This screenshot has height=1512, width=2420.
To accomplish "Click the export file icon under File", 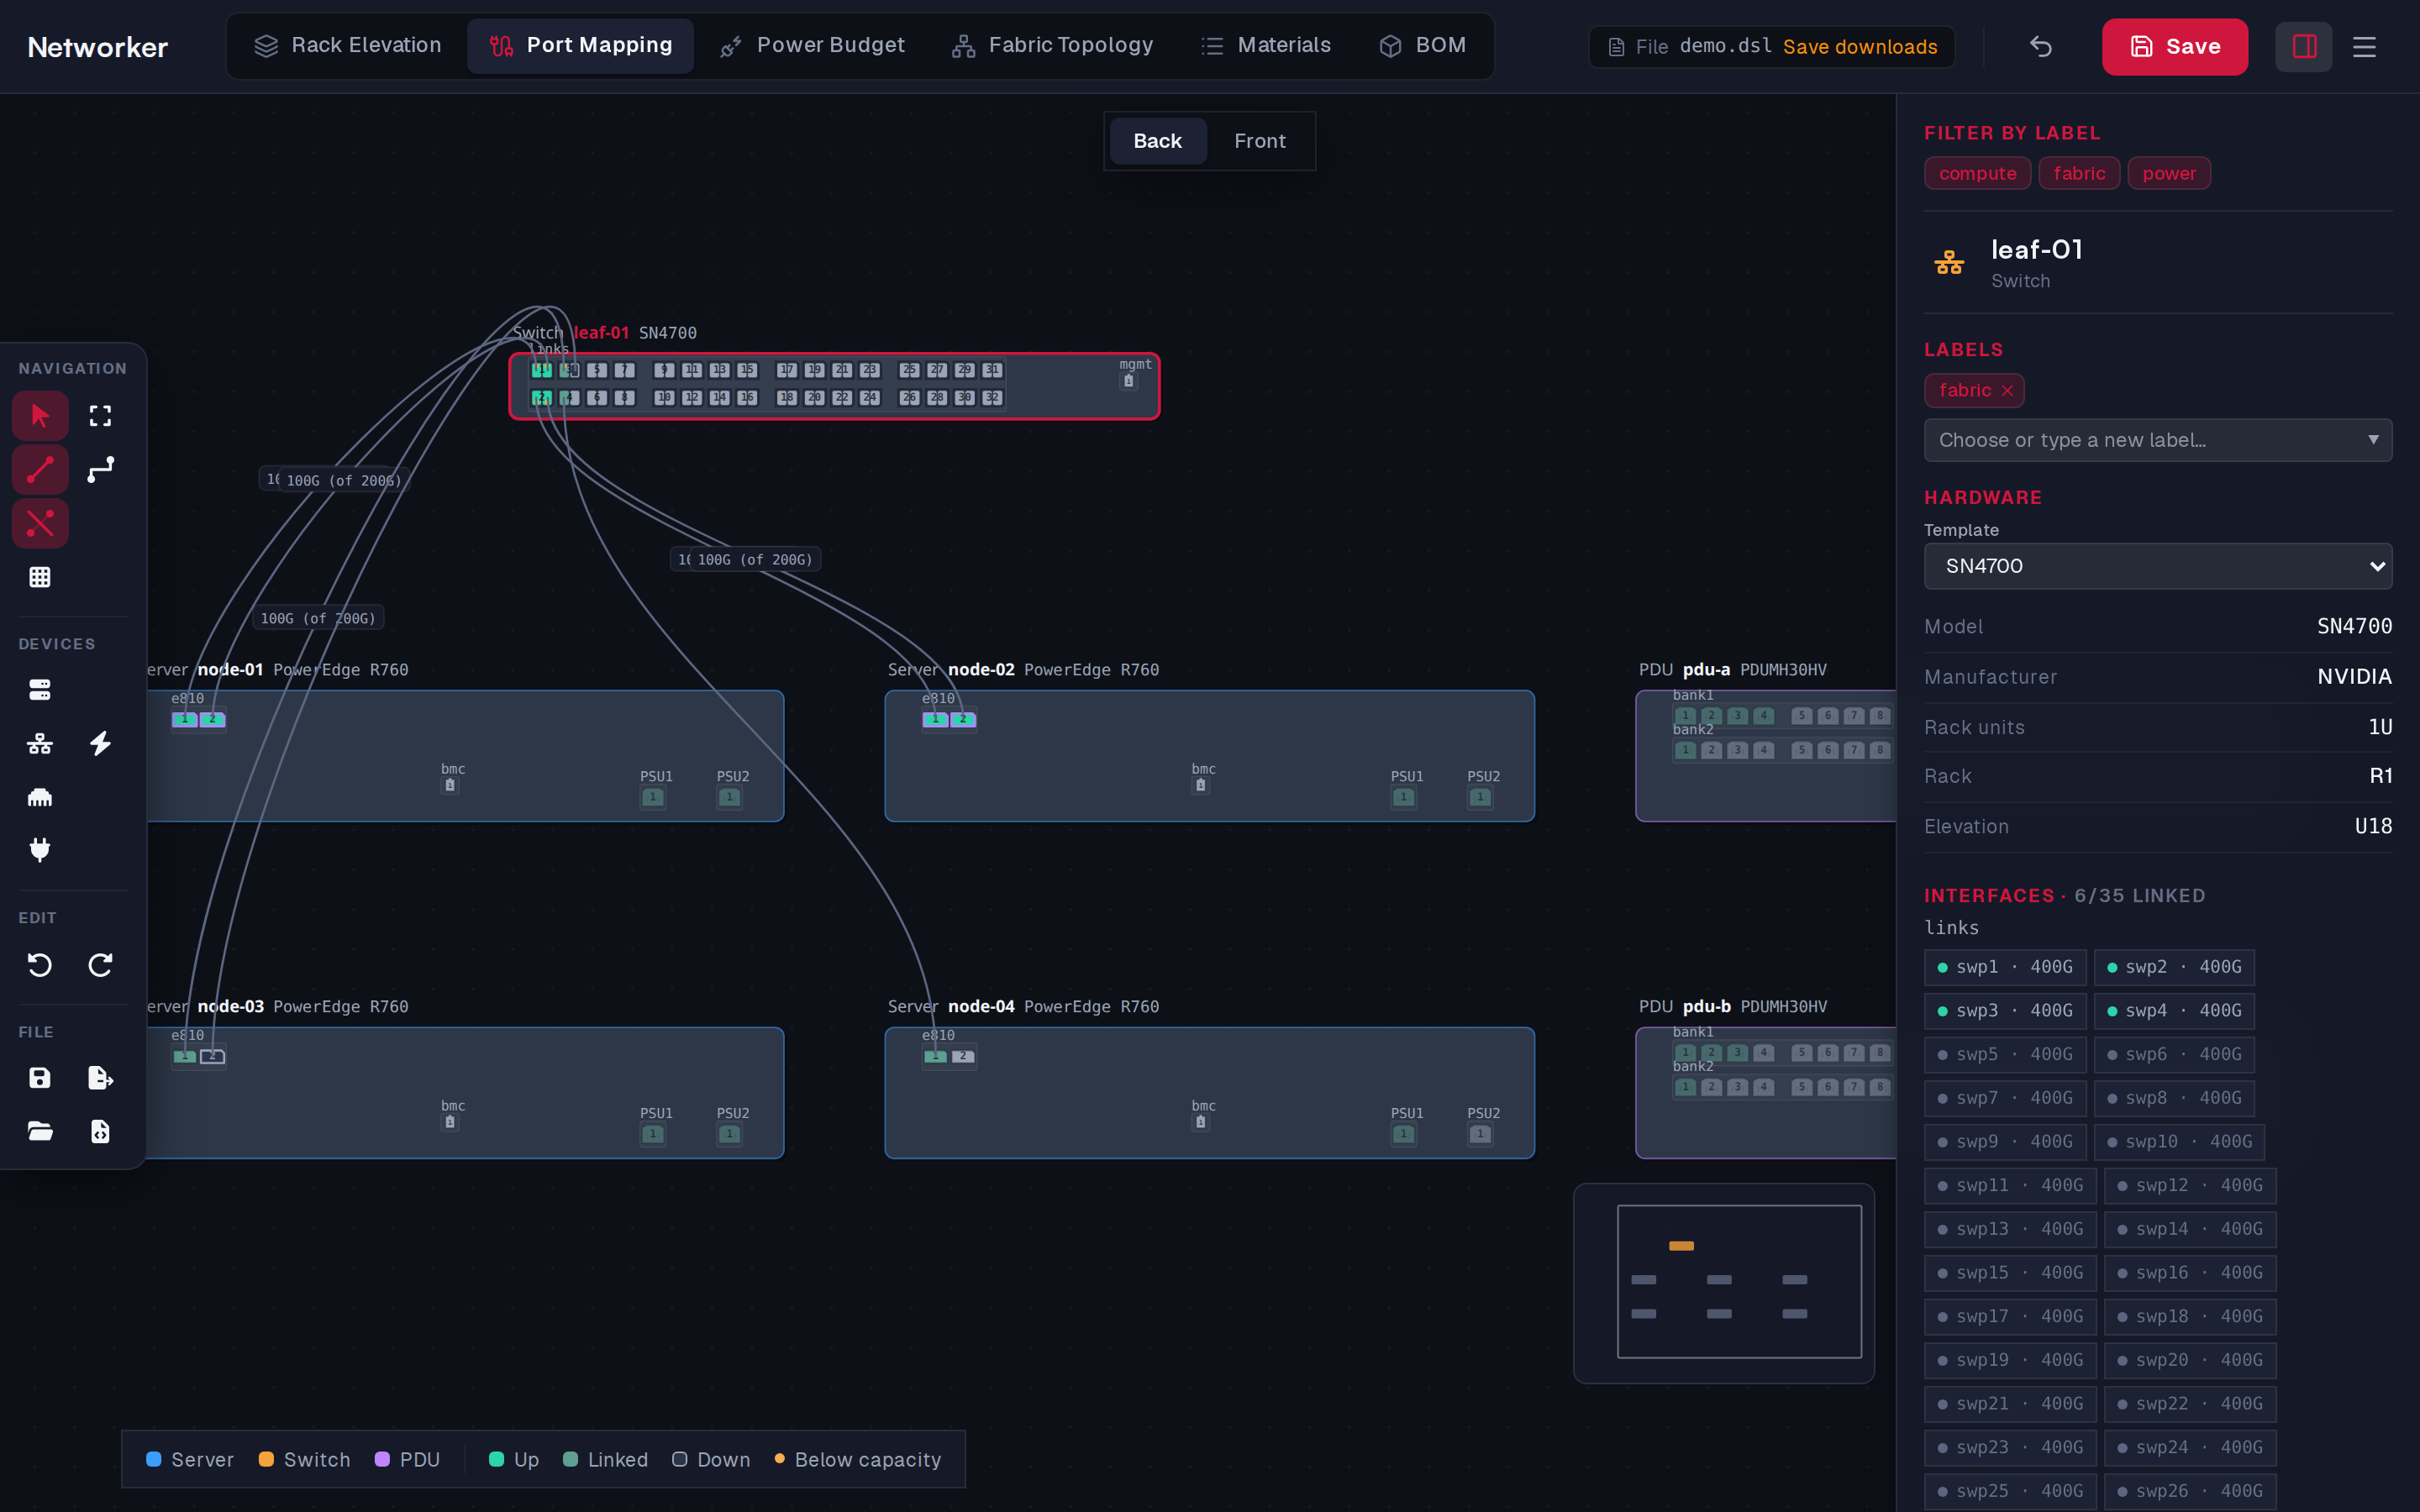I will pos(100,1078).
